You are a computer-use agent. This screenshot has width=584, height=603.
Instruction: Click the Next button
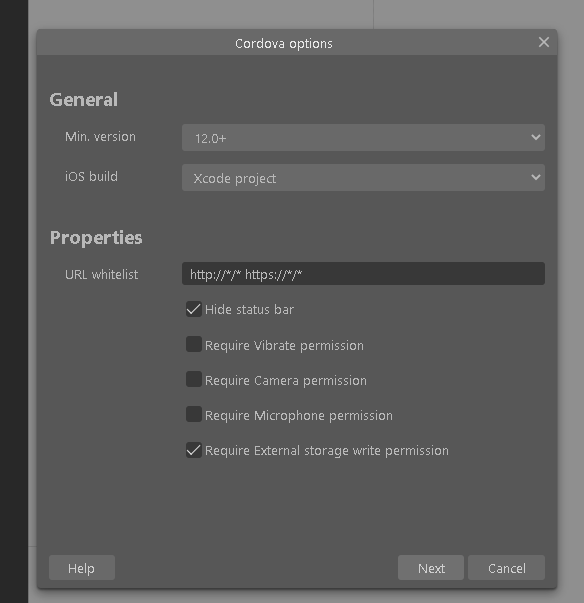coord(431,568)
